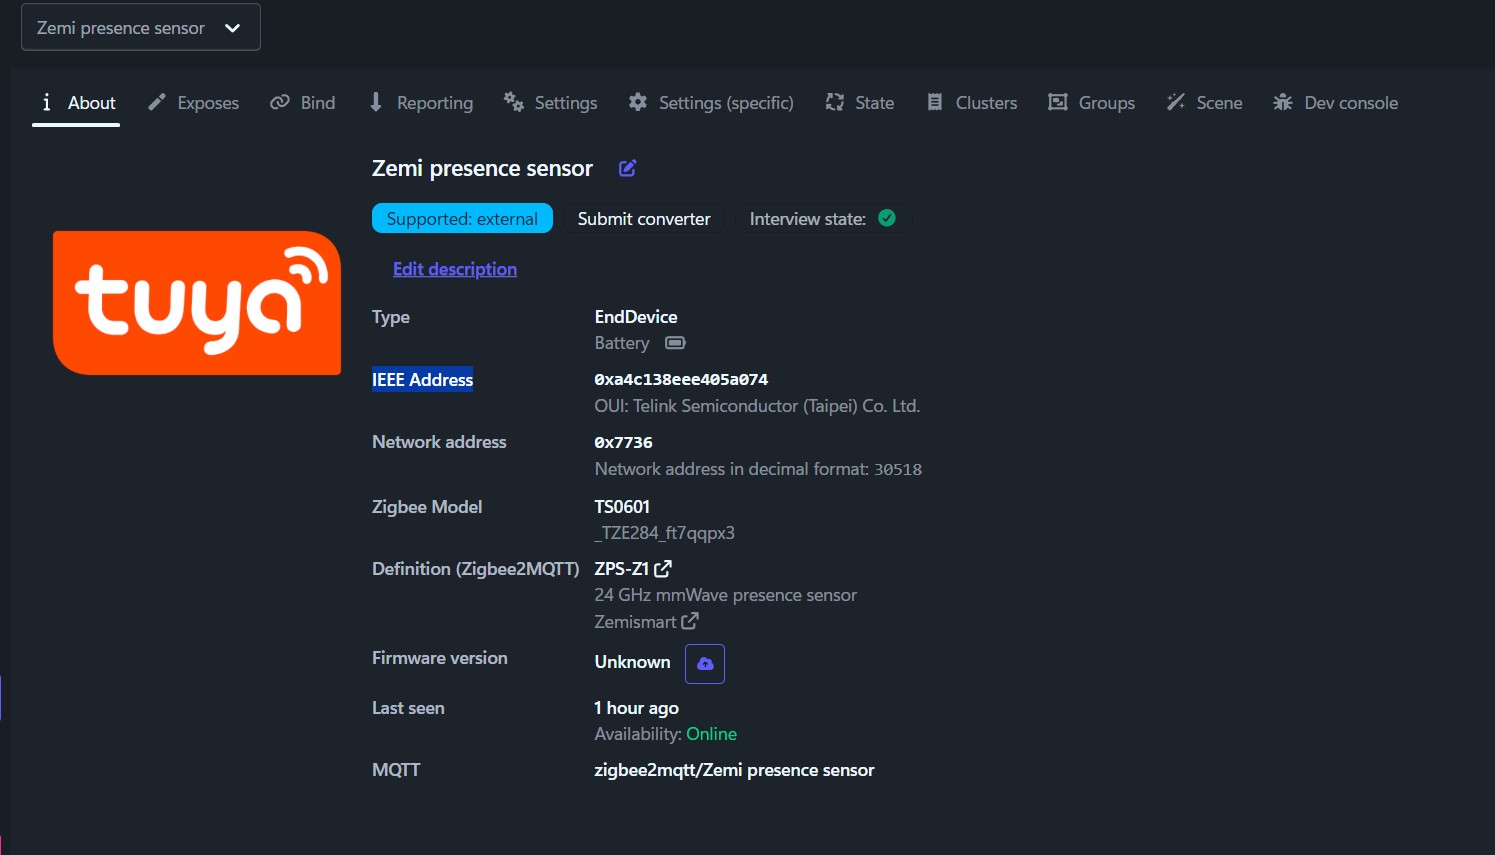Click the Supported: external badge
Image resolution: width=1495 pixels, height=855 pixels.
click(462, 219)
